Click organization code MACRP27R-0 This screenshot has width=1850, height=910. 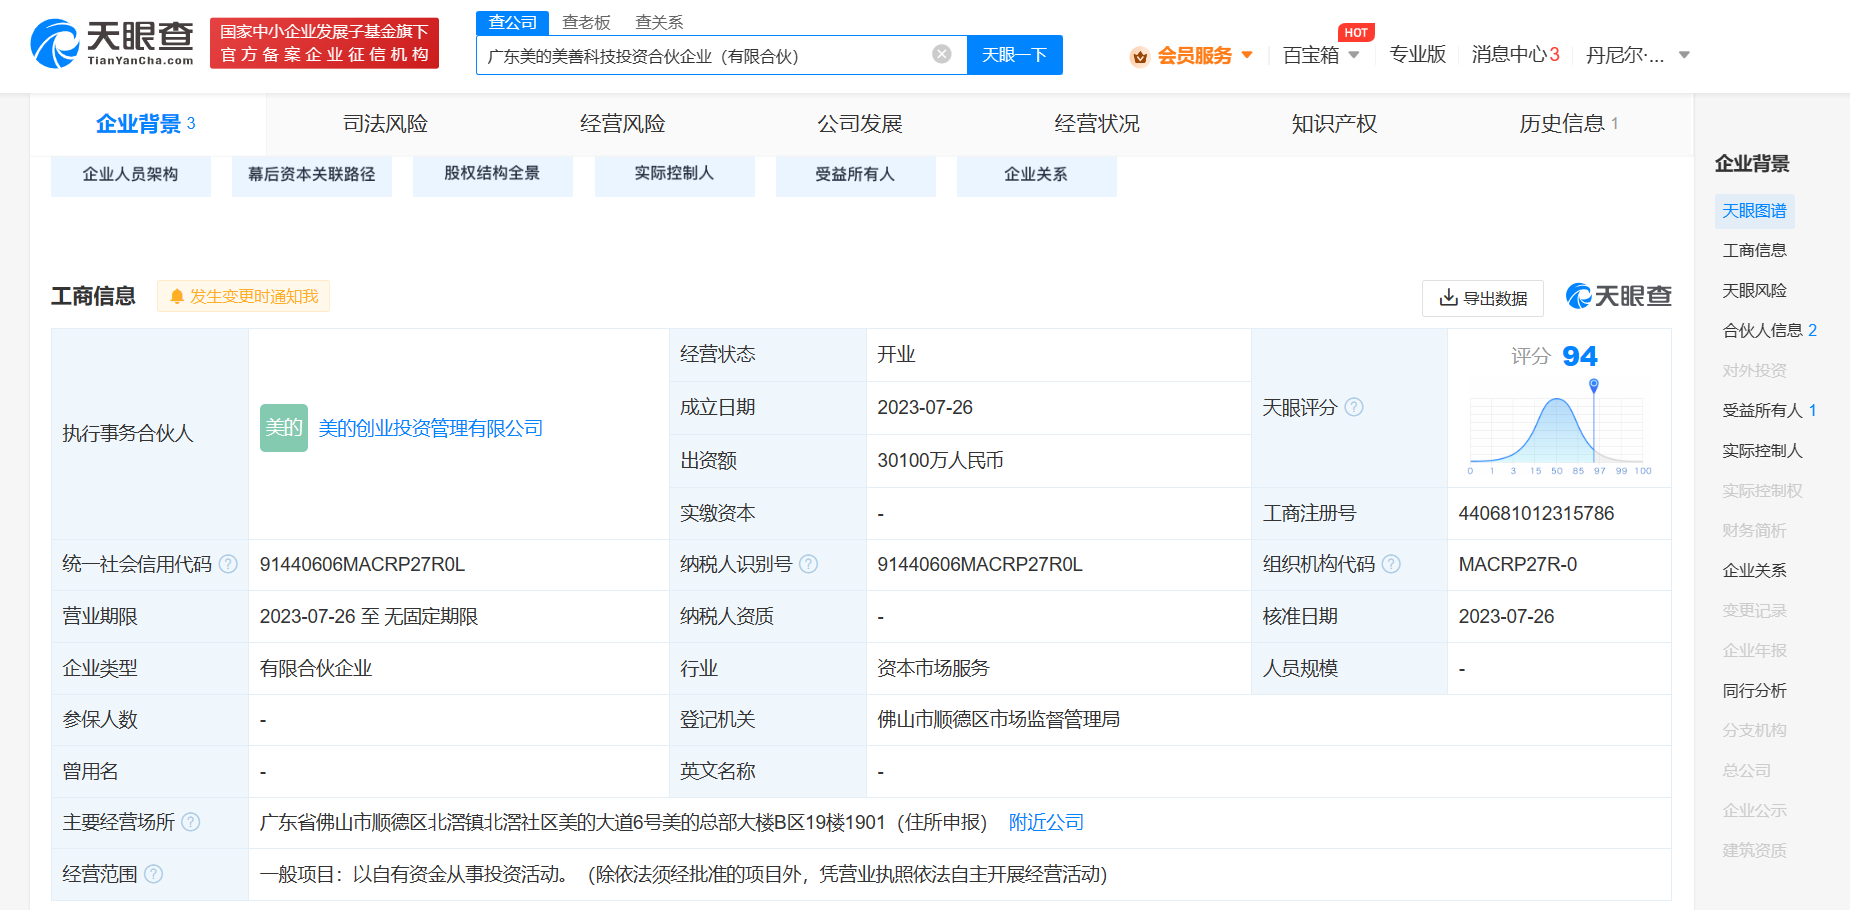pyautogui.click(x=1517, y=565)
